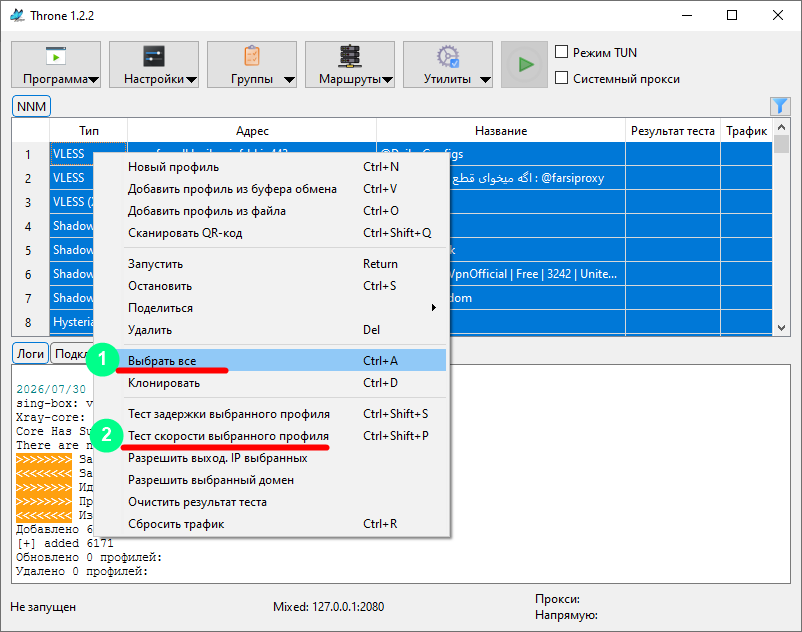
Task: Click the Обновлено 0 профилей log line
Action: pos(89,557)
